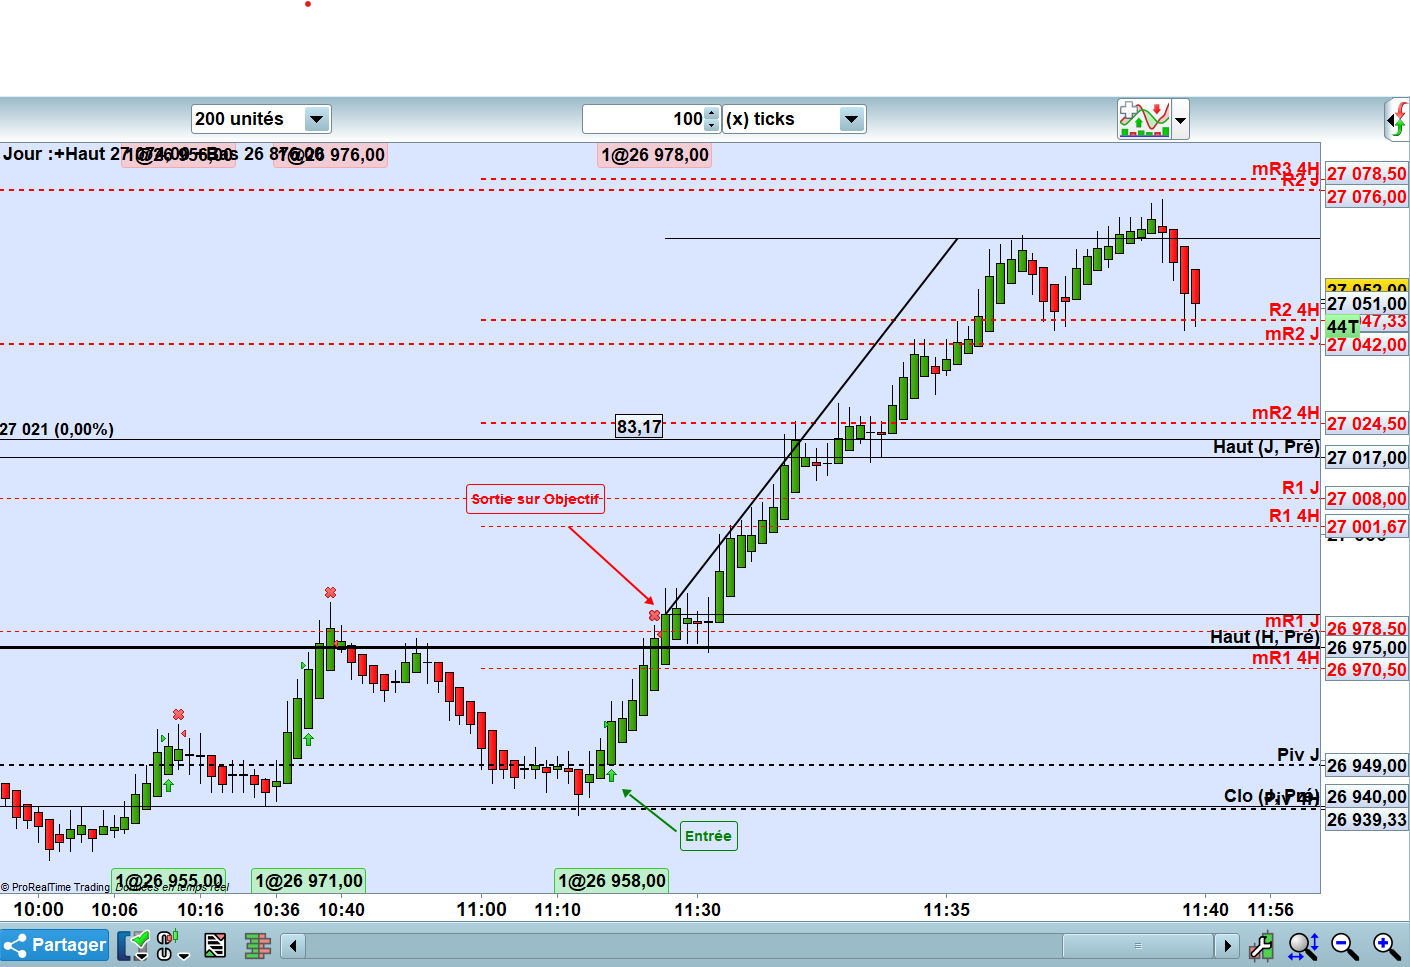
Task: Click the 'Piv J' pivot label
Action: [x=1298, y=755]
